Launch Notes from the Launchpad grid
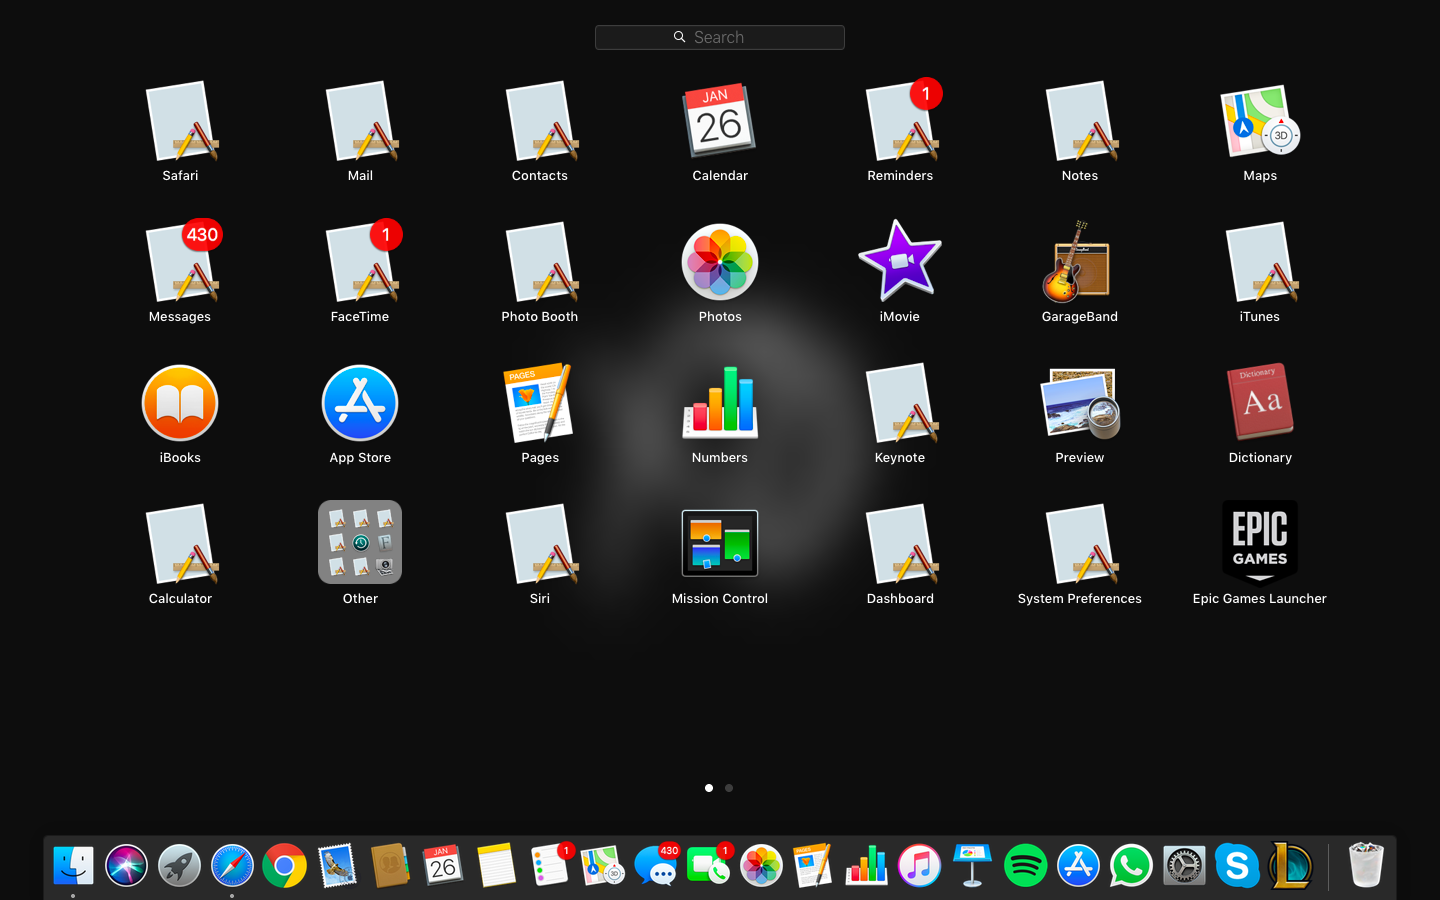The width and height of the screenshot is (1440, 900). tap(1080, 122)
